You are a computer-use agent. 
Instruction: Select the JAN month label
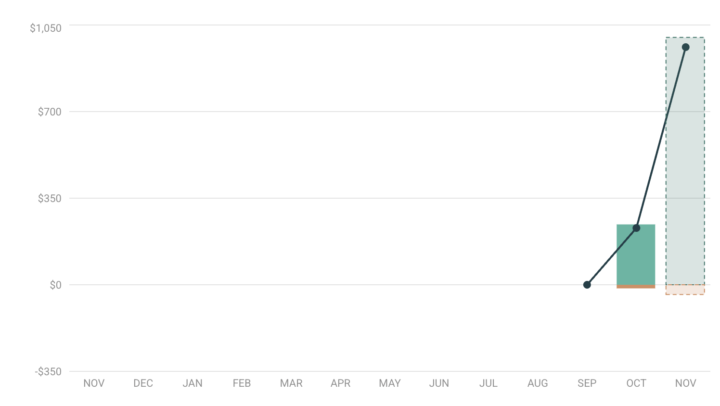[193, 384]
